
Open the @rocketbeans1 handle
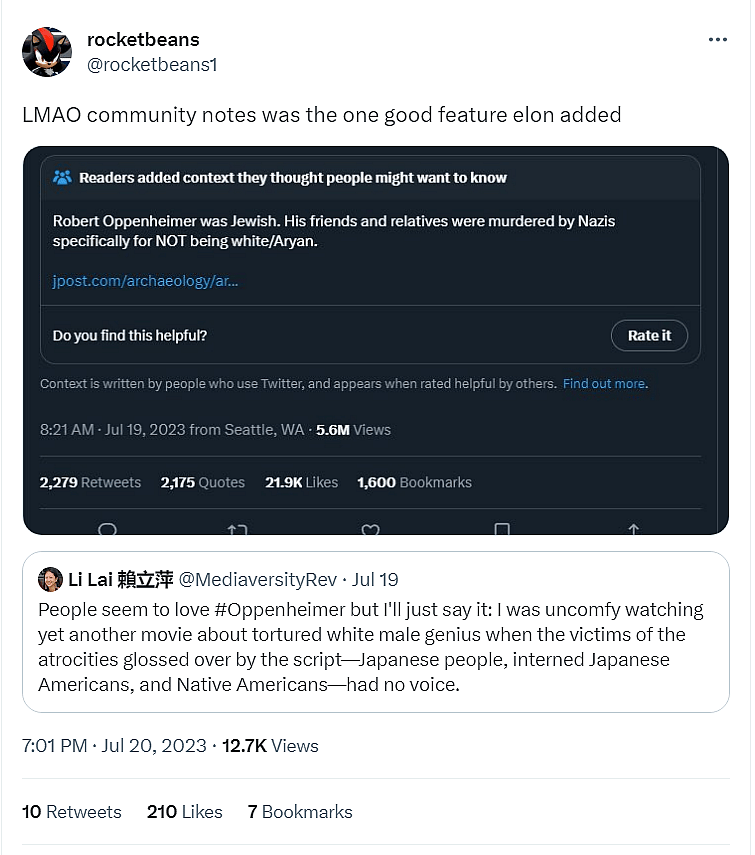pos(152,64)
